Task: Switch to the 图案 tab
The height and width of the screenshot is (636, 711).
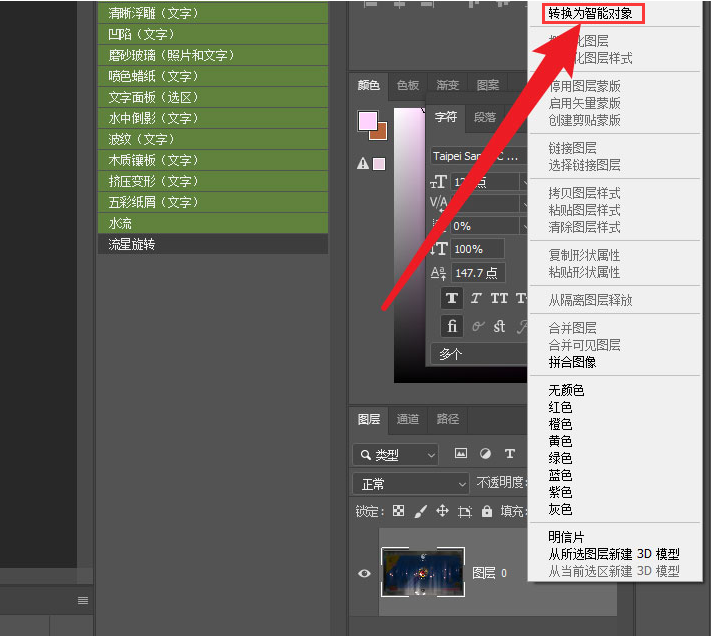Action: [x=488, y=85]
